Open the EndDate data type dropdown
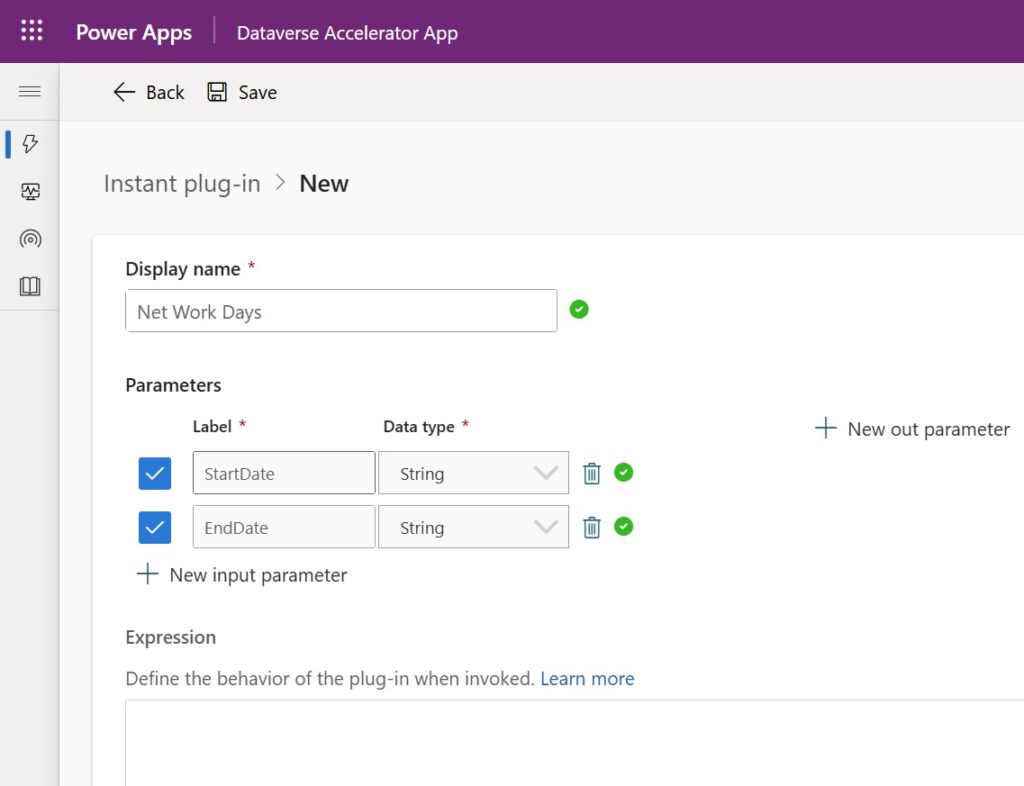Viewport: 1024px width, 786px height. point(473,527)
